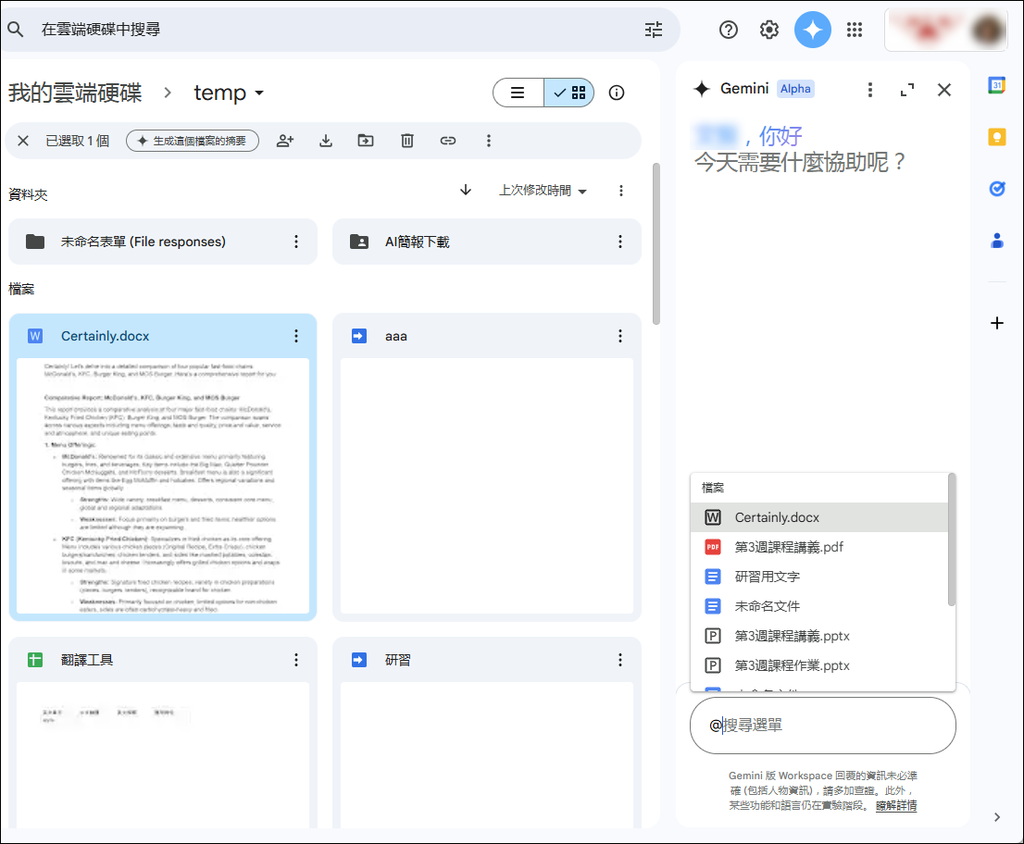Open more options for 研習 shortcut
The height and width of the screenshot is (844, 1024).
click(620, 660)
